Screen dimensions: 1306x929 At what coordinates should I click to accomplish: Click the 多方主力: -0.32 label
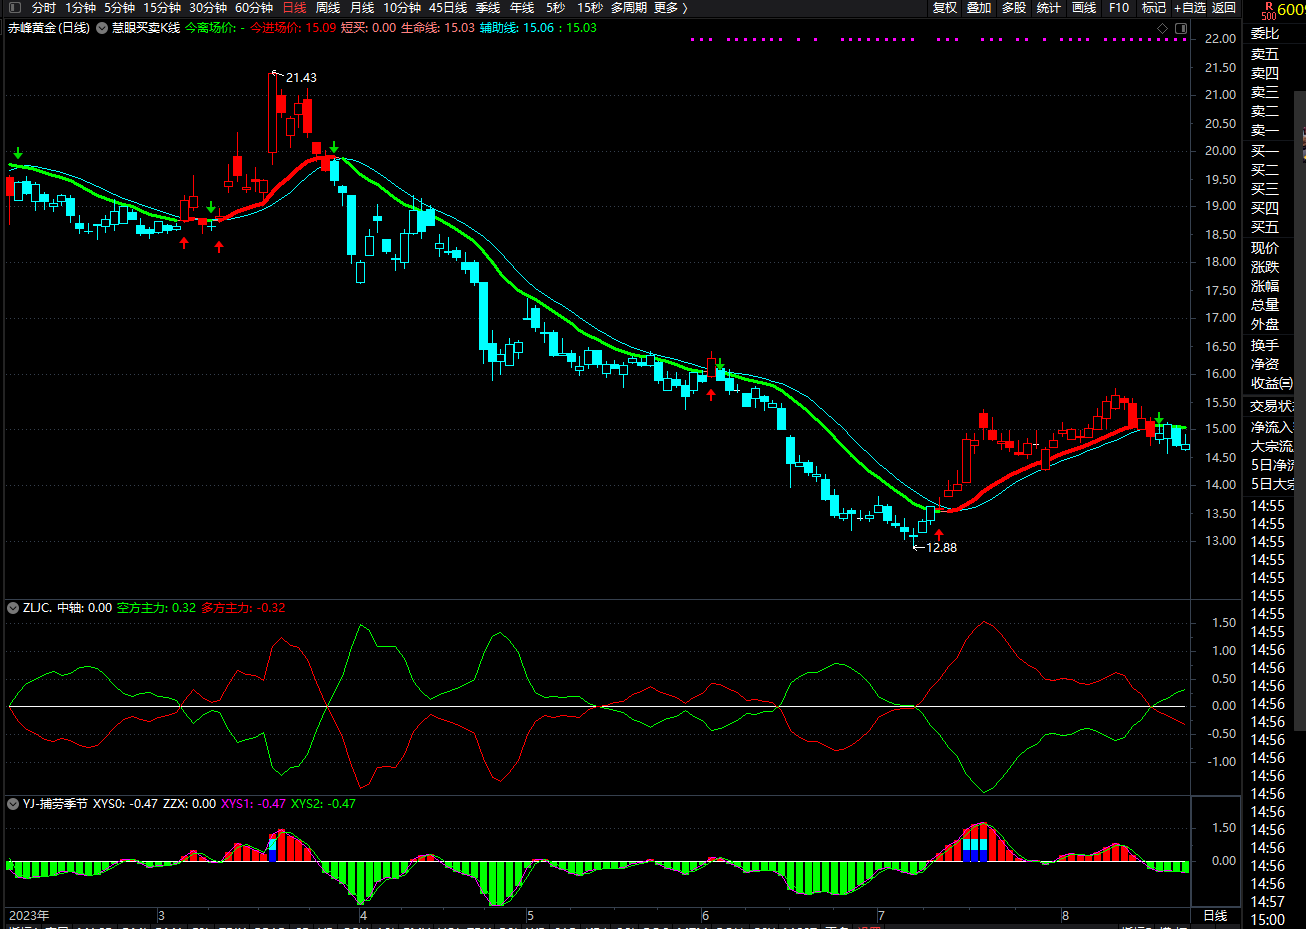[243, 607]
